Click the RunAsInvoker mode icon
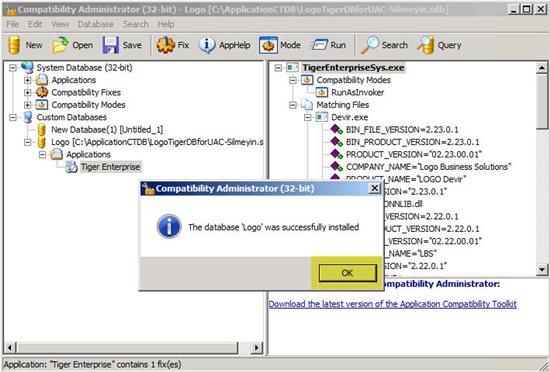550x372 pixels. tap(322, 92)
